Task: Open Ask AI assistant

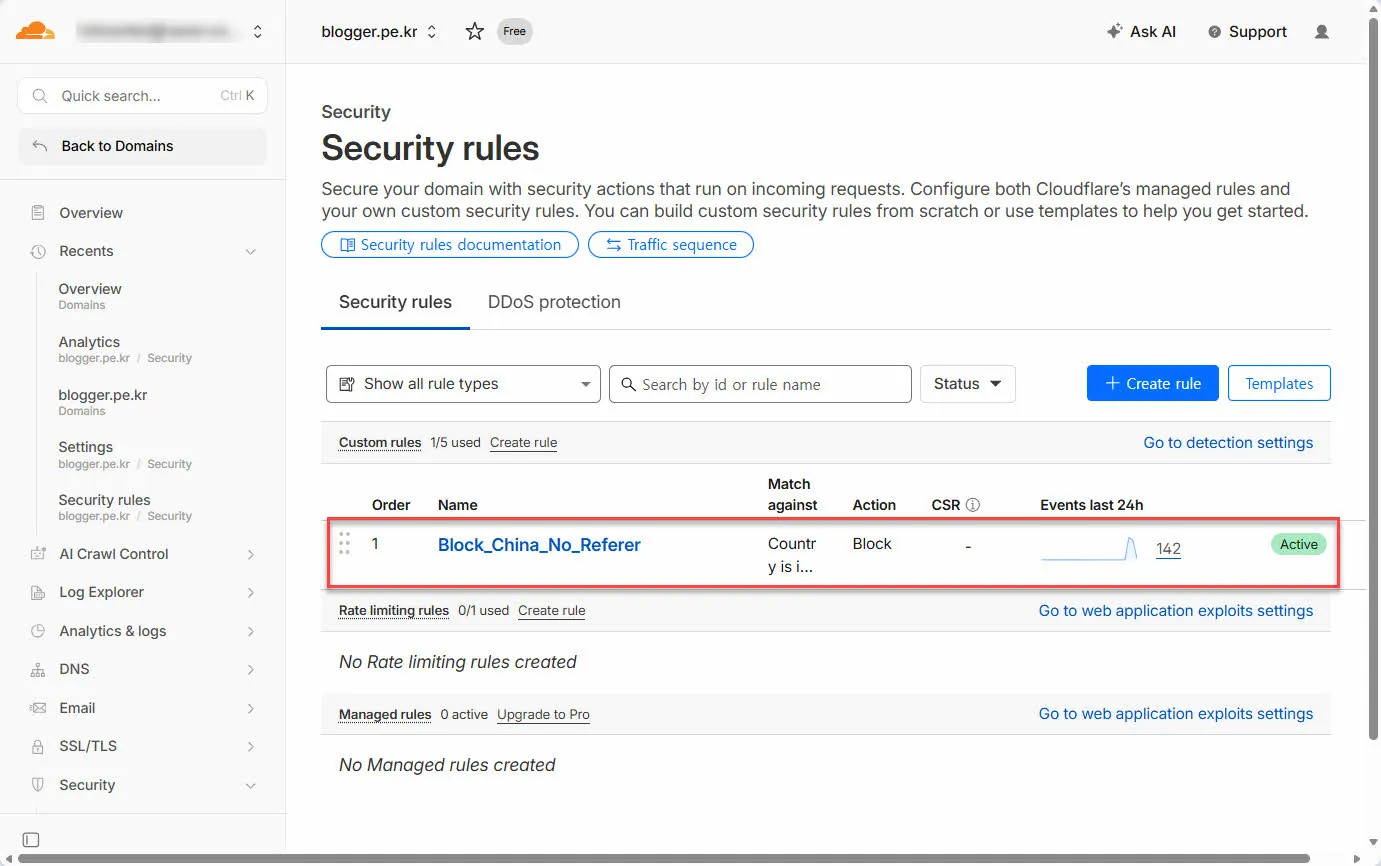Action: point(1141,32)
